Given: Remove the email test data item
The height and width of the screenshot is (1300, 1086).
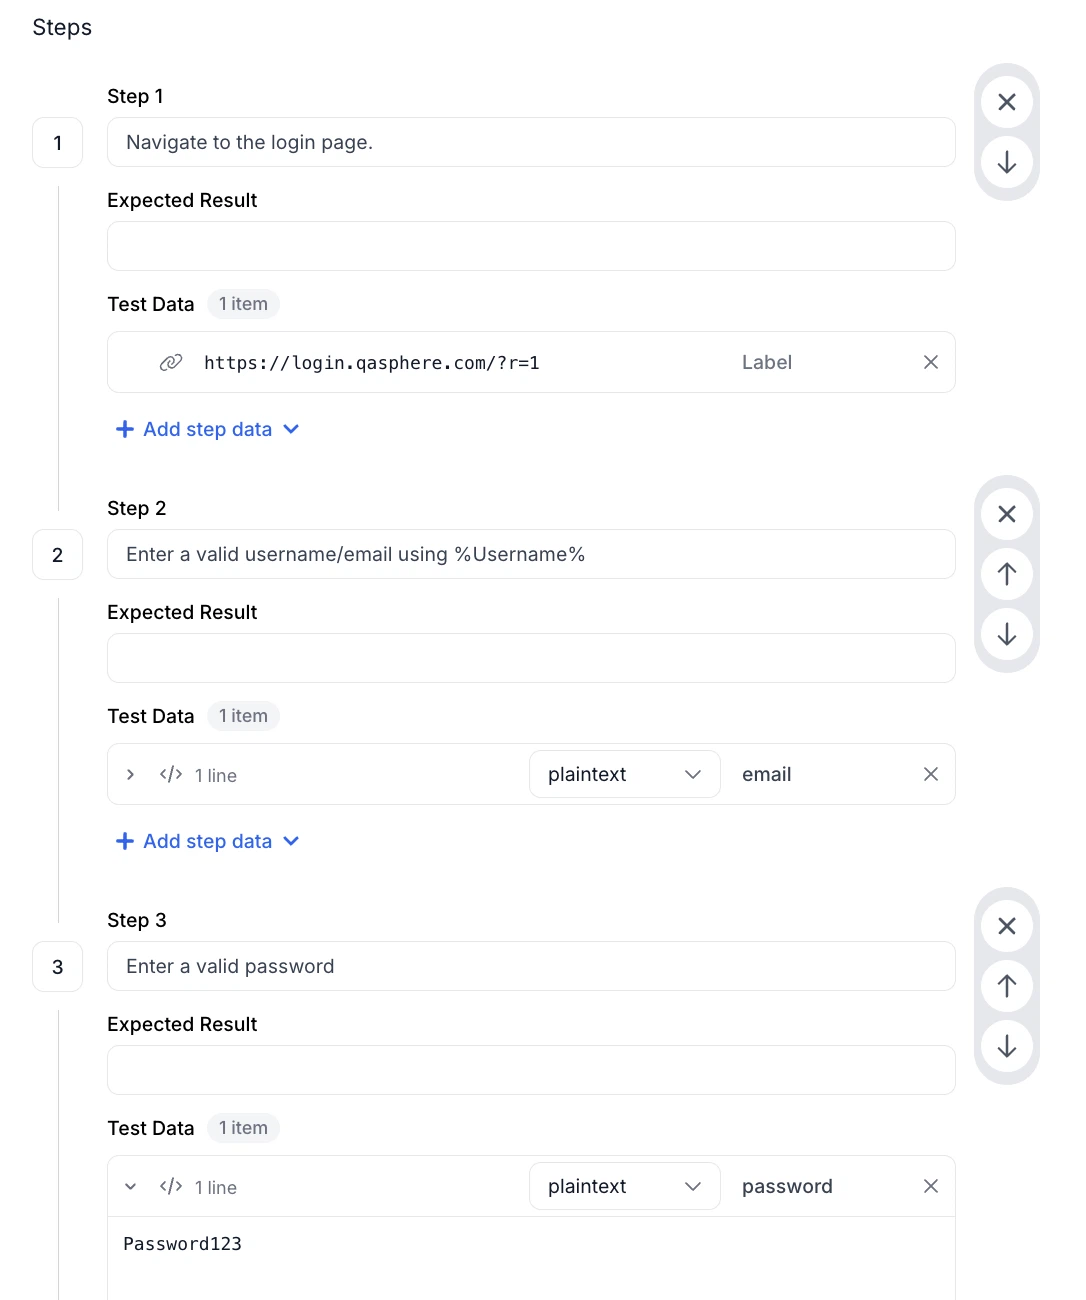Looking at the screenshot, I should pyautogui.click(x=931, y=774).
